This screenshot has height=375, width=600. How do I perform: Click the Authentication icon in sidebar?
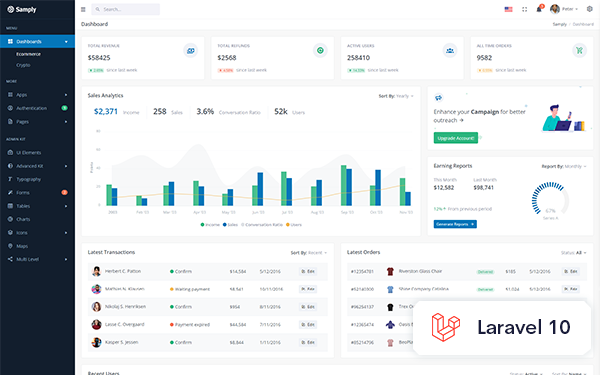(x=10, y=108)
